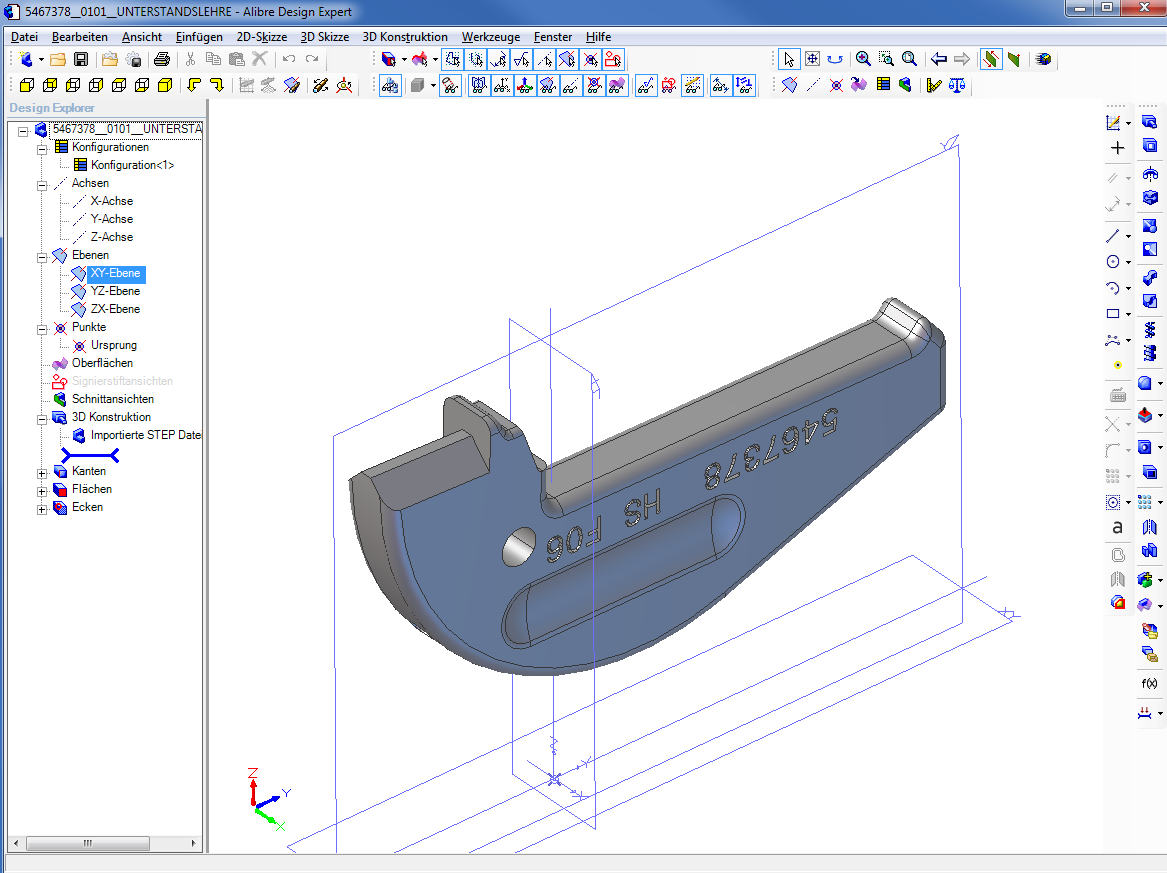
Task: Toggle visibility of reference points
Action: 595,86
